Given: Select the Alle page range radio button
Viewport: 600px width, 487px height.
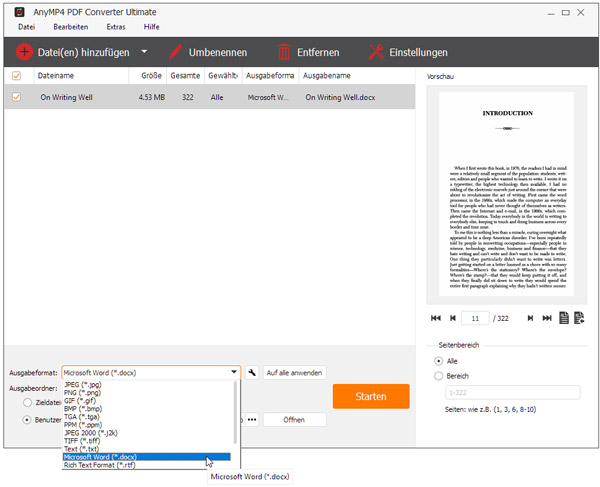Looking at the screenshot, I should click(x=439, y=361).
